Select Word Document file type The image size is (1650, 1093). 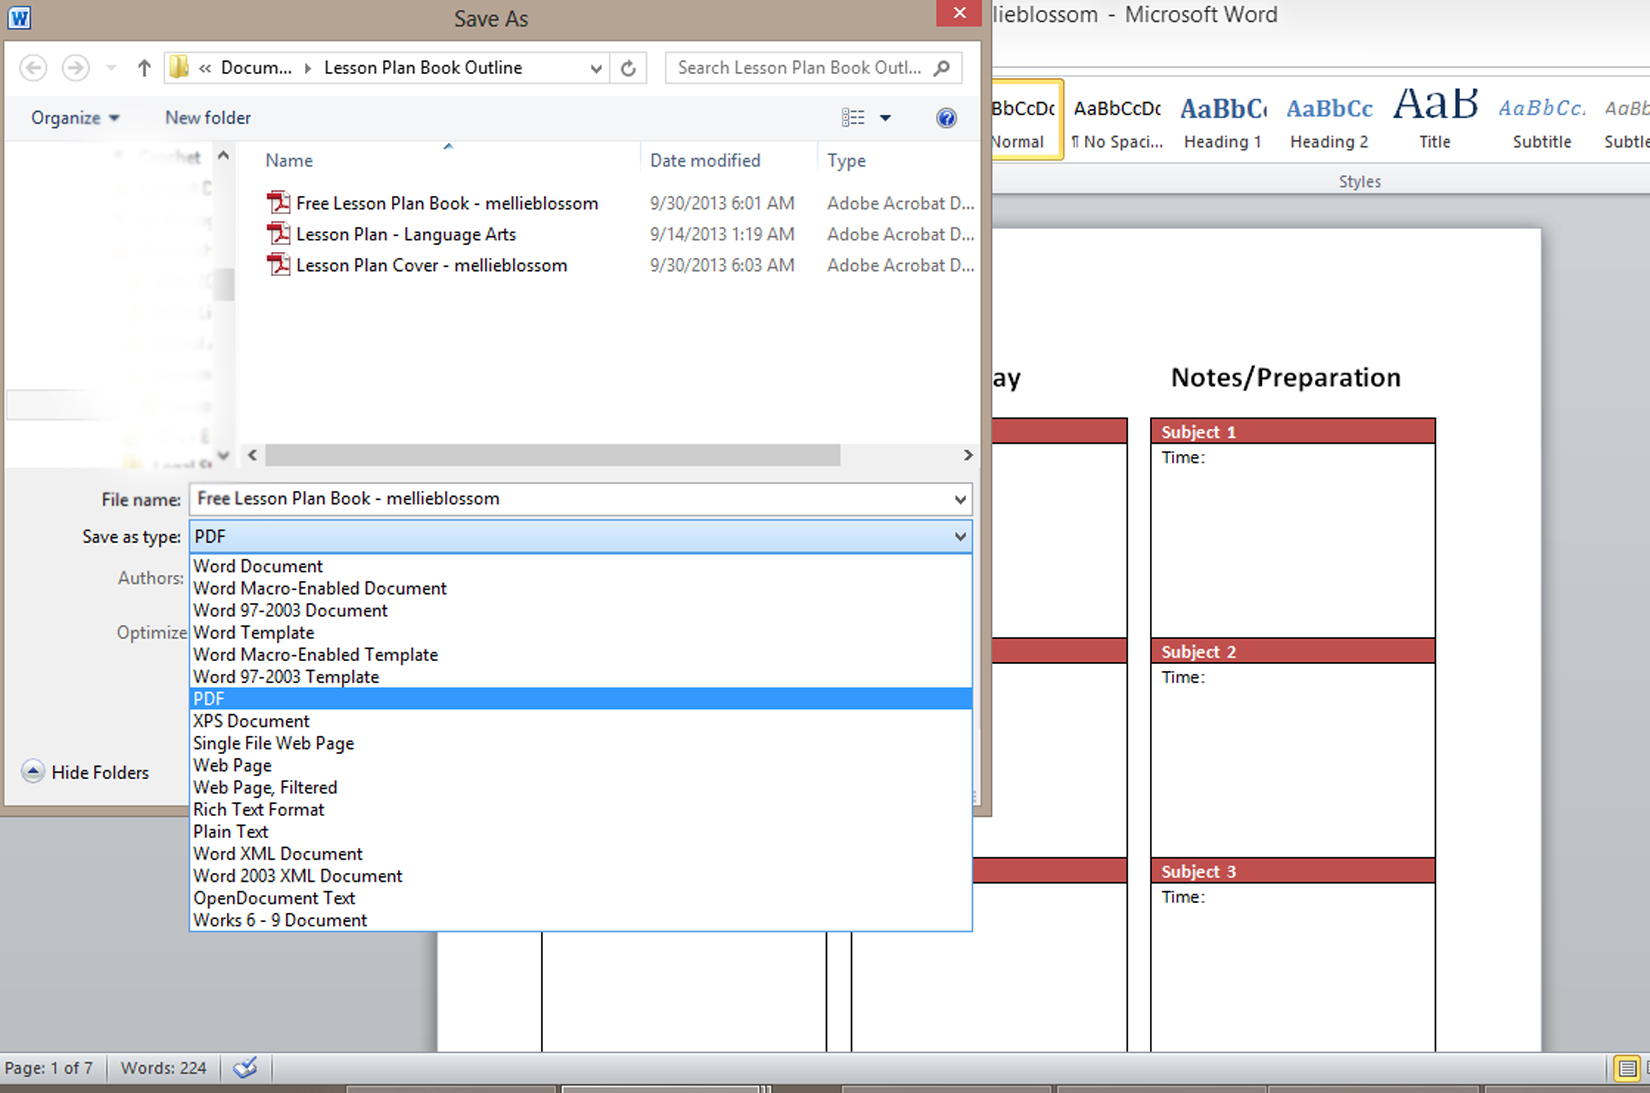[581, 566]
